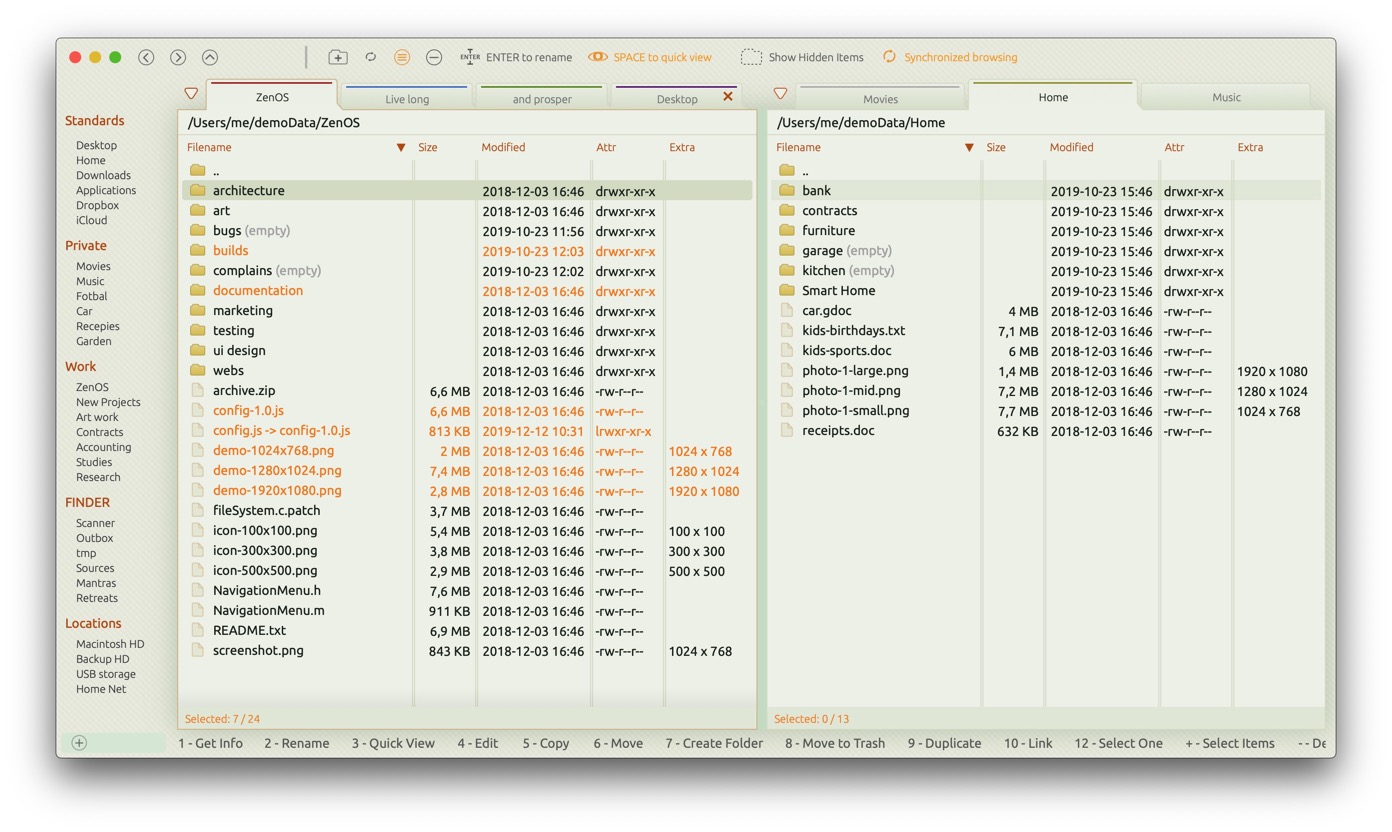Click the back navigation arrow
This screenshot has height=832, width=1392.
pos(146,58)
